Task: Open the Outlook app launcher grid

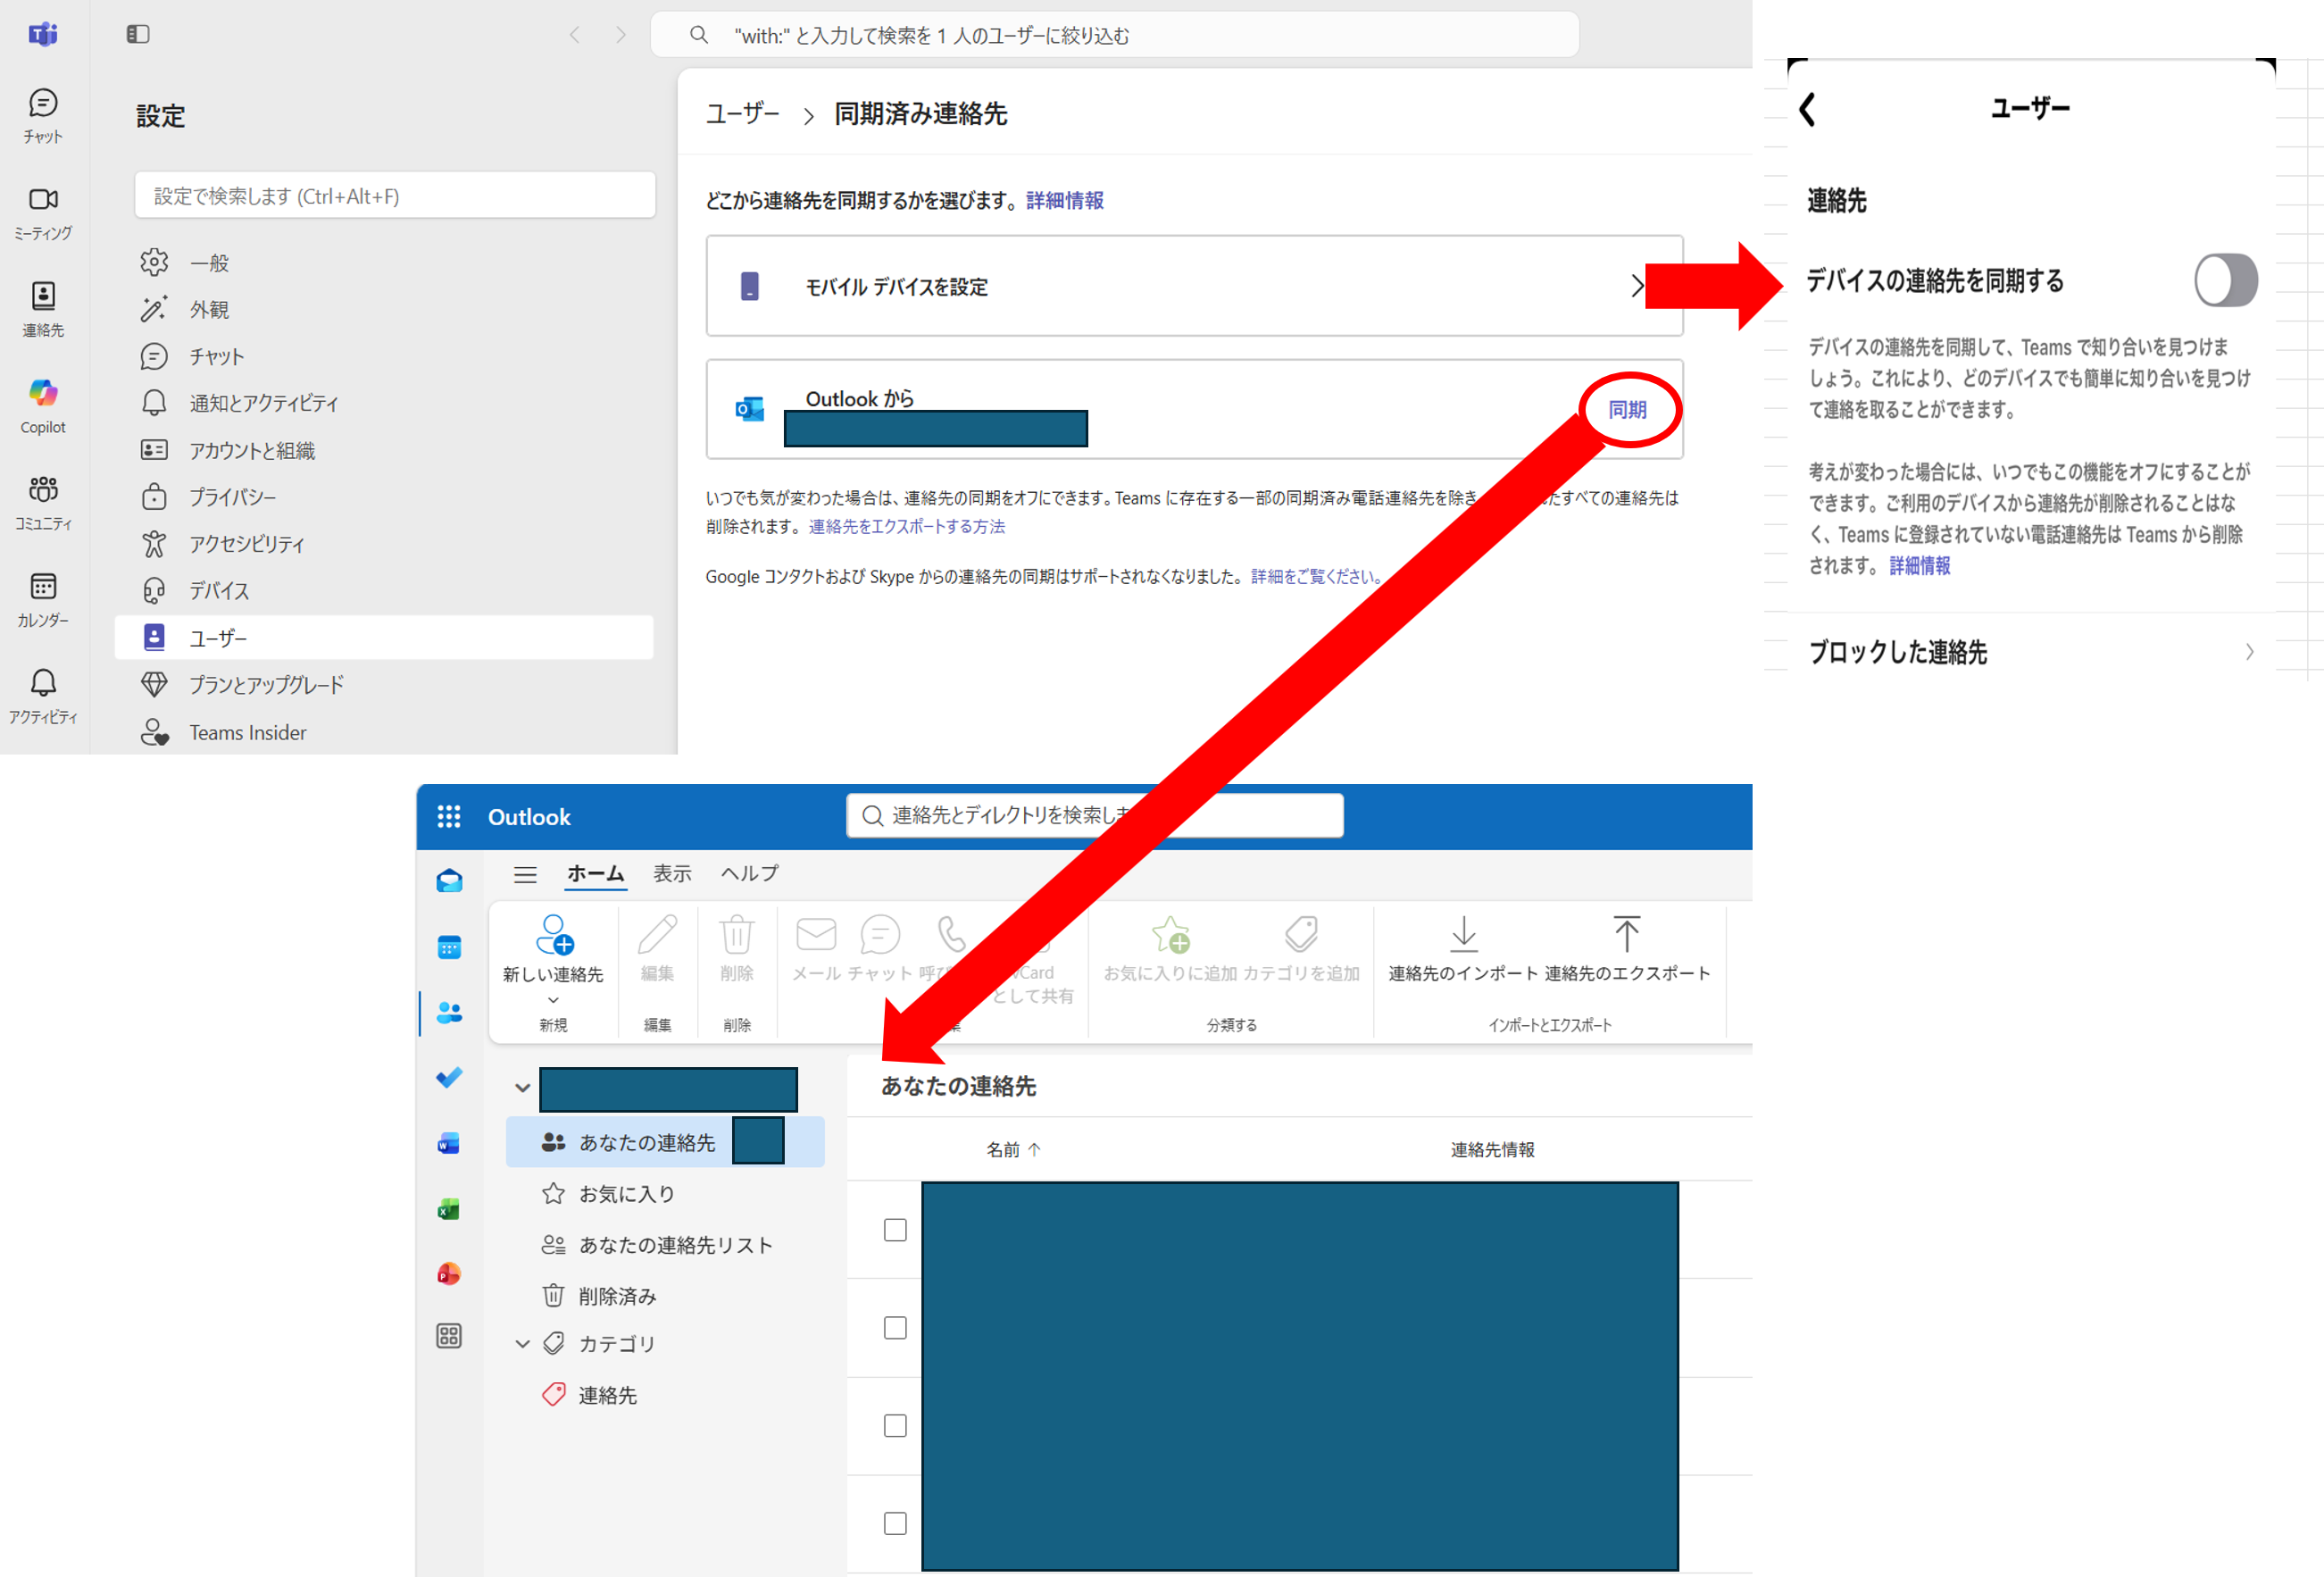Action: pyautogui.click(x=449, y=816)
